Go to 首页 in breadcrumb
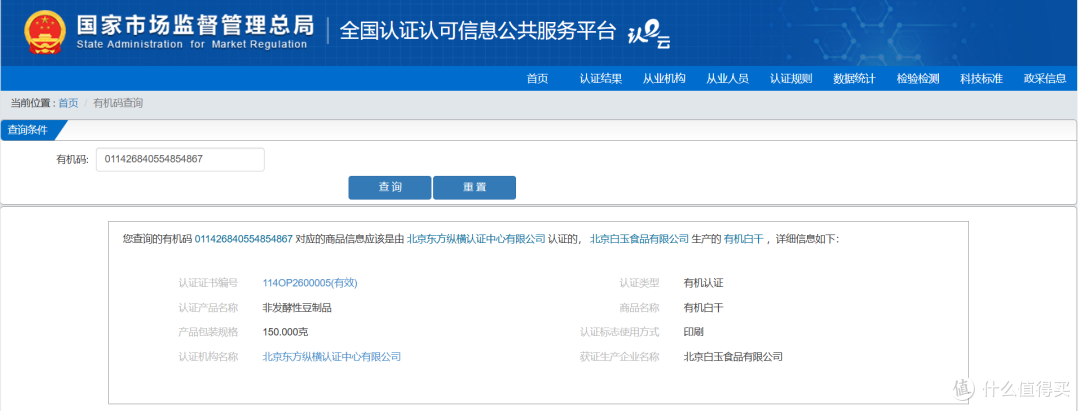The height and width of the screenshot is (411, 1080). click(68, 103)
